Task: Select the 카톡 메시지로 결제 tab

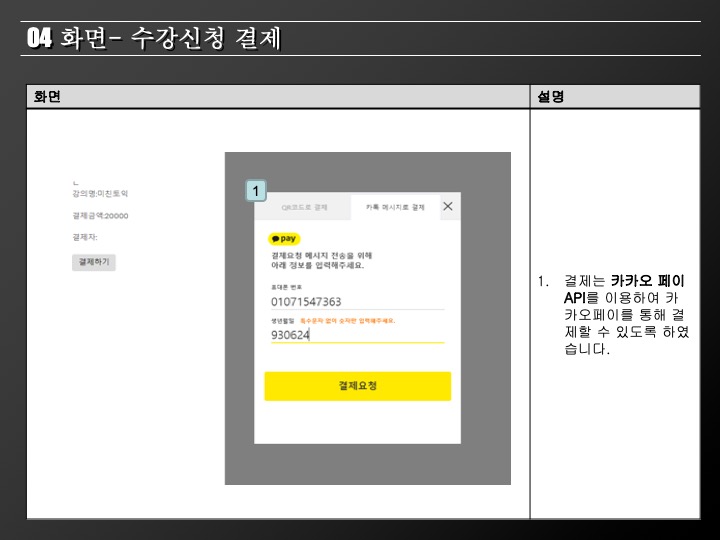Action: click(x=395, y=208)
